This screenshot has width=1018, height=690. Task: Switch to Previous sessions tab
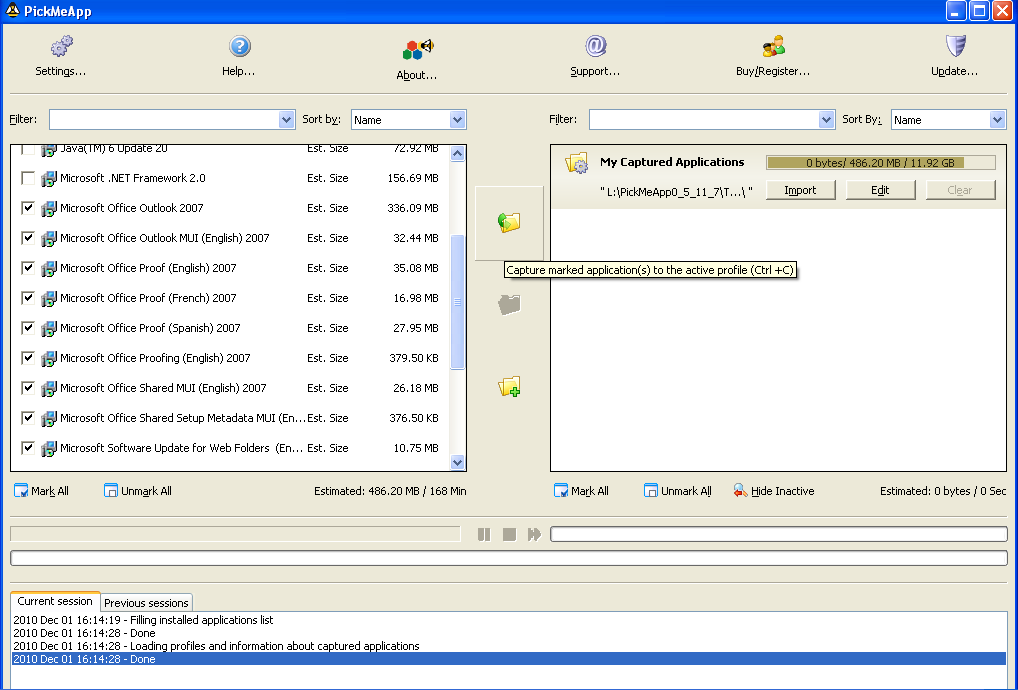click(x=146, y=602)
